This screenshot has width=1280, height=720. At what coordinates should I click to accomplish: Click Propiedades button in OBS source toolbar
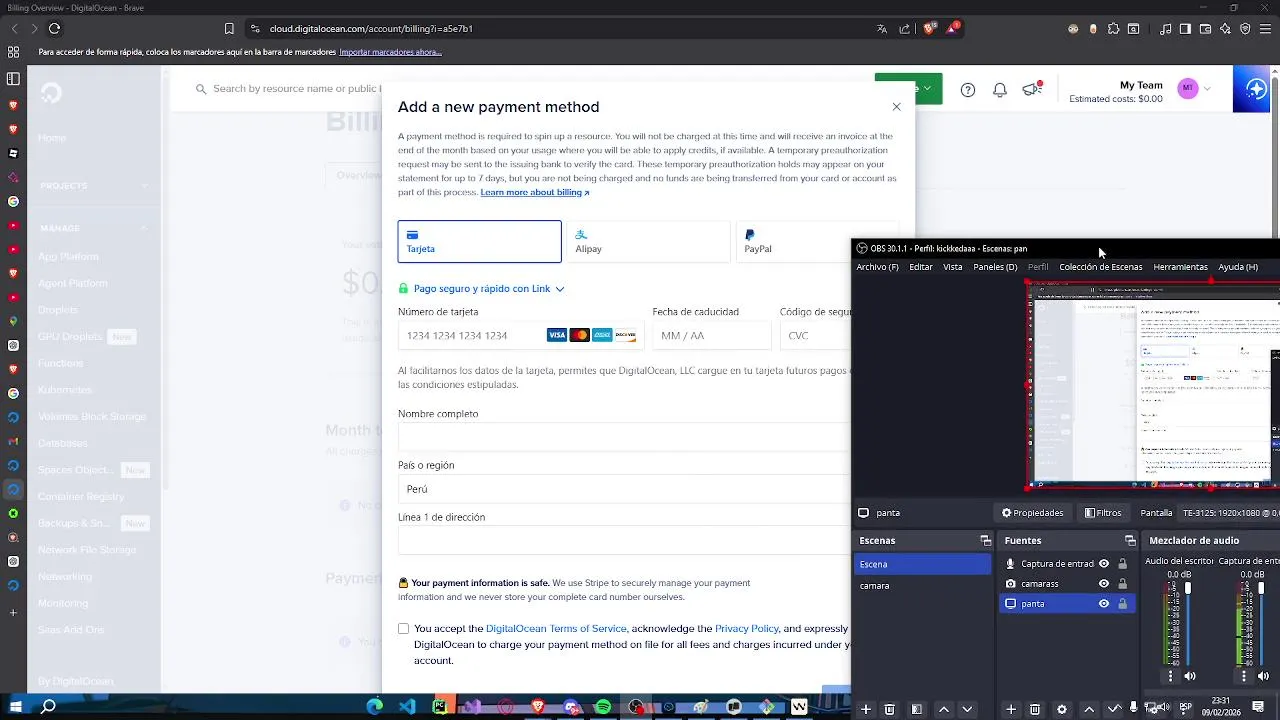pyautogui.click(x=1033, y=513)
